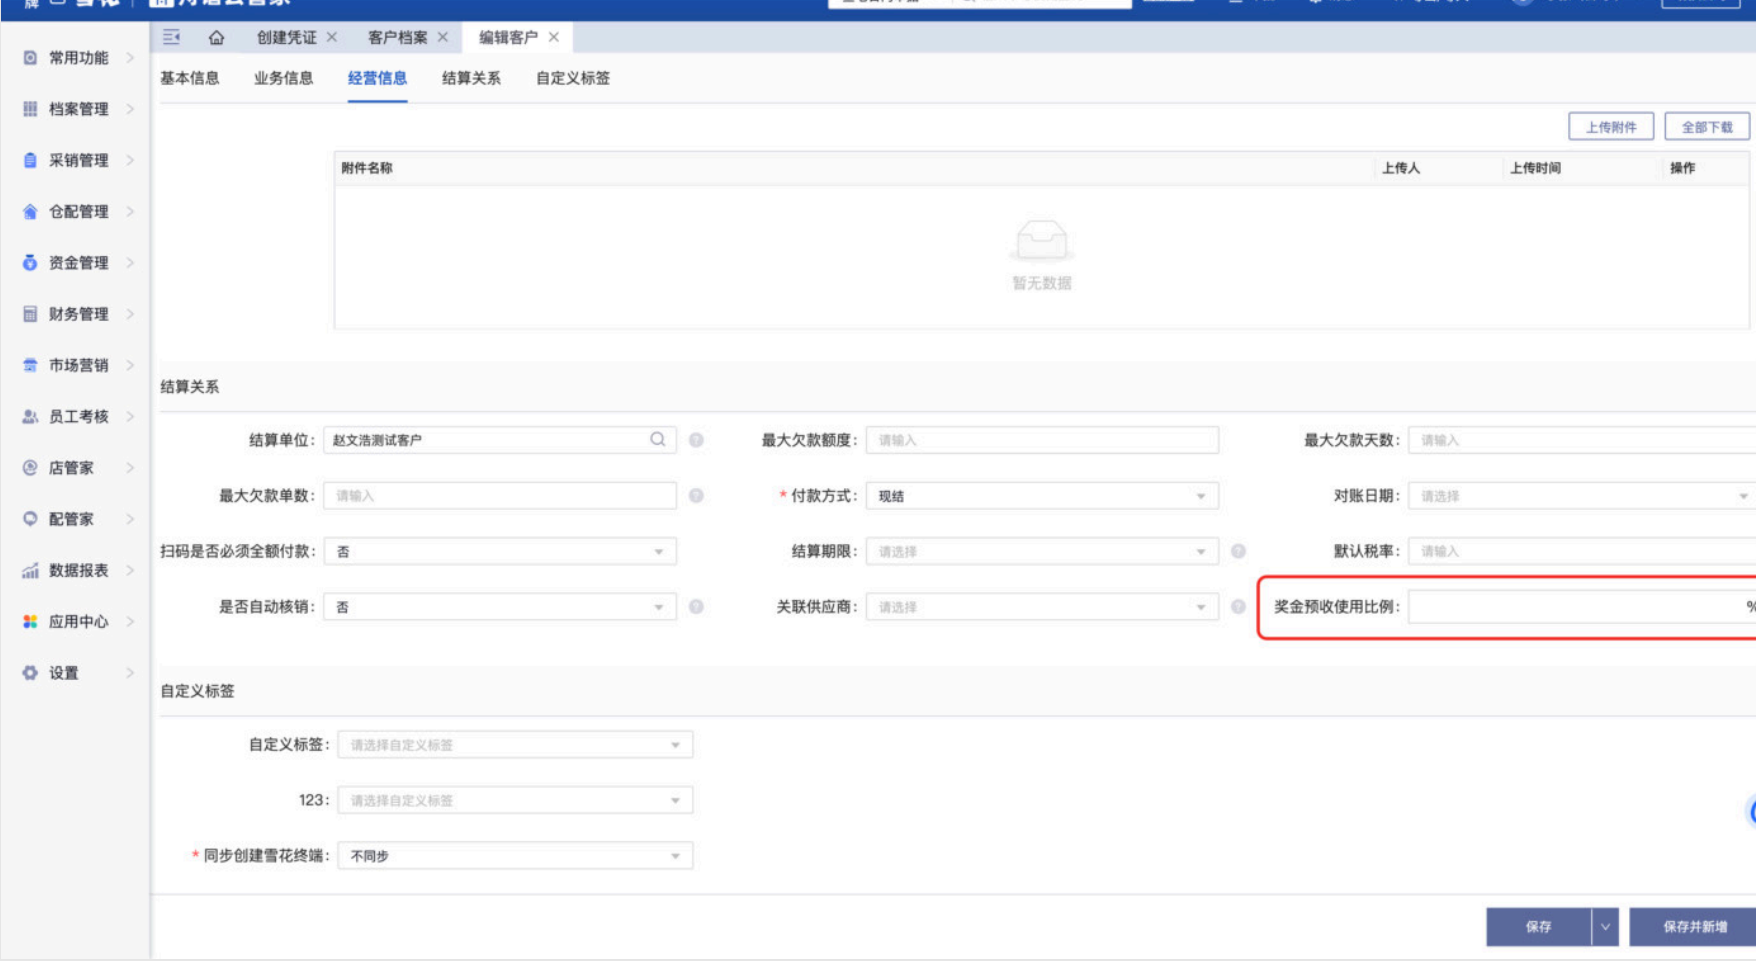Click the 最大欠款额度 input field
The image size is (1756, 968).
[1041, 440]
